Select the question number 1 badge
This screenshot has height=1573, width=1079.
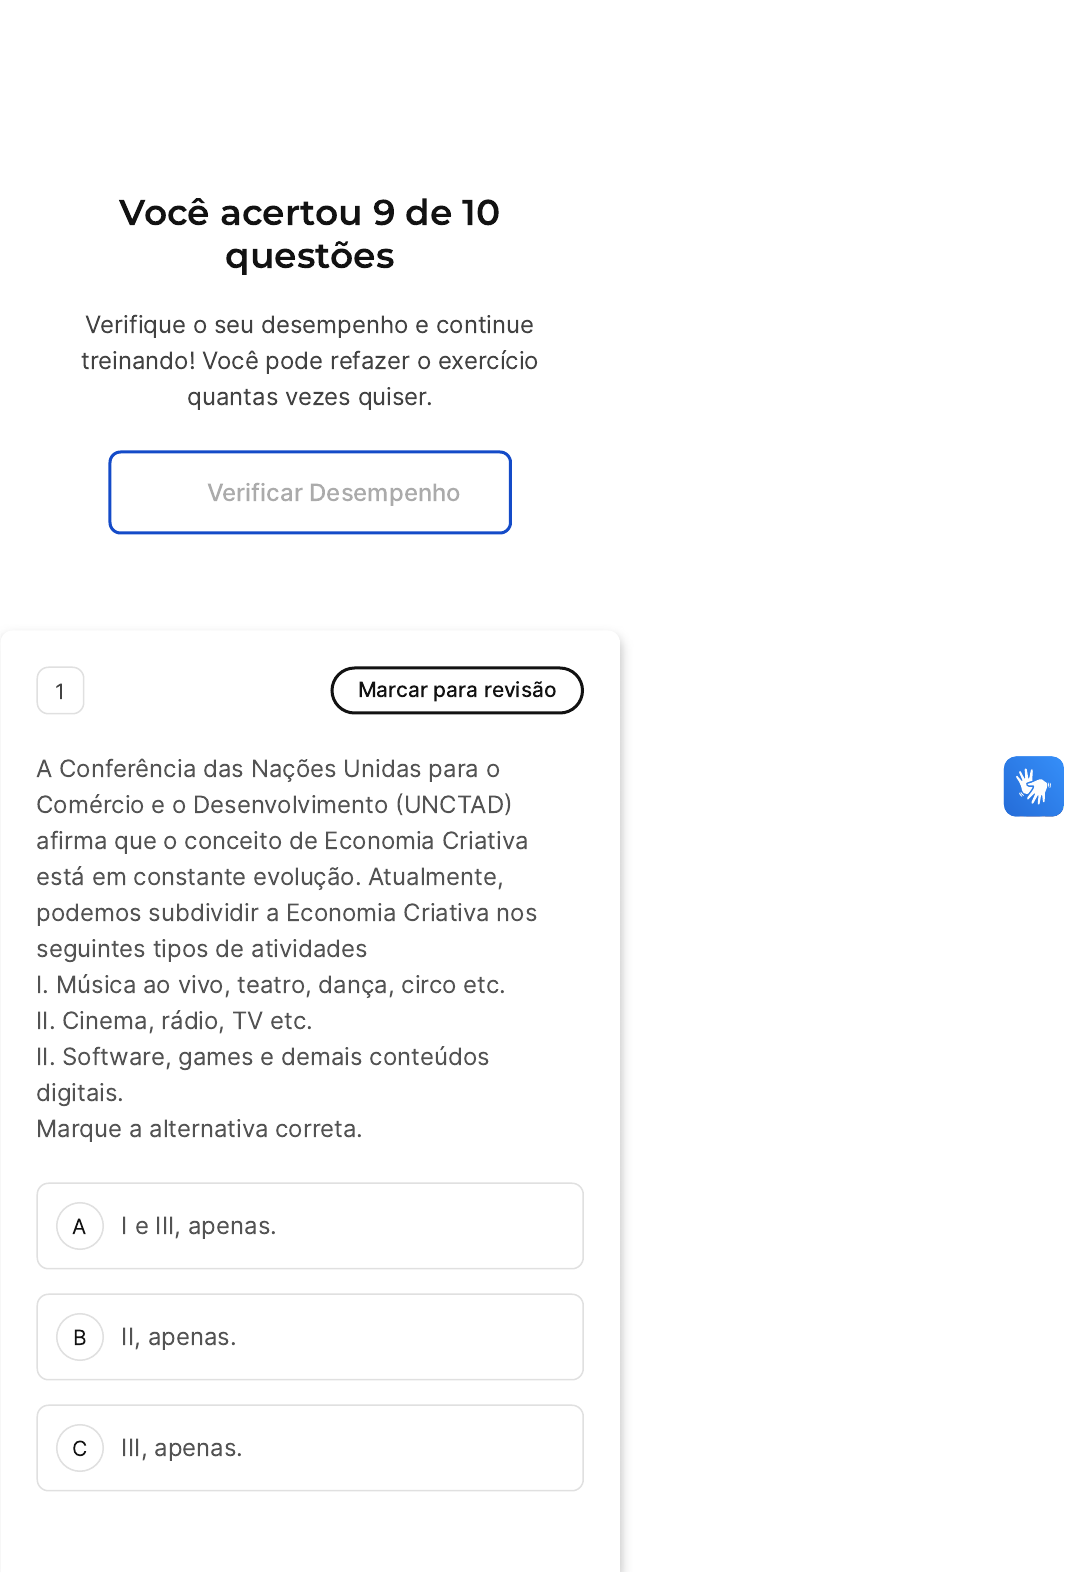coord(60,691)
